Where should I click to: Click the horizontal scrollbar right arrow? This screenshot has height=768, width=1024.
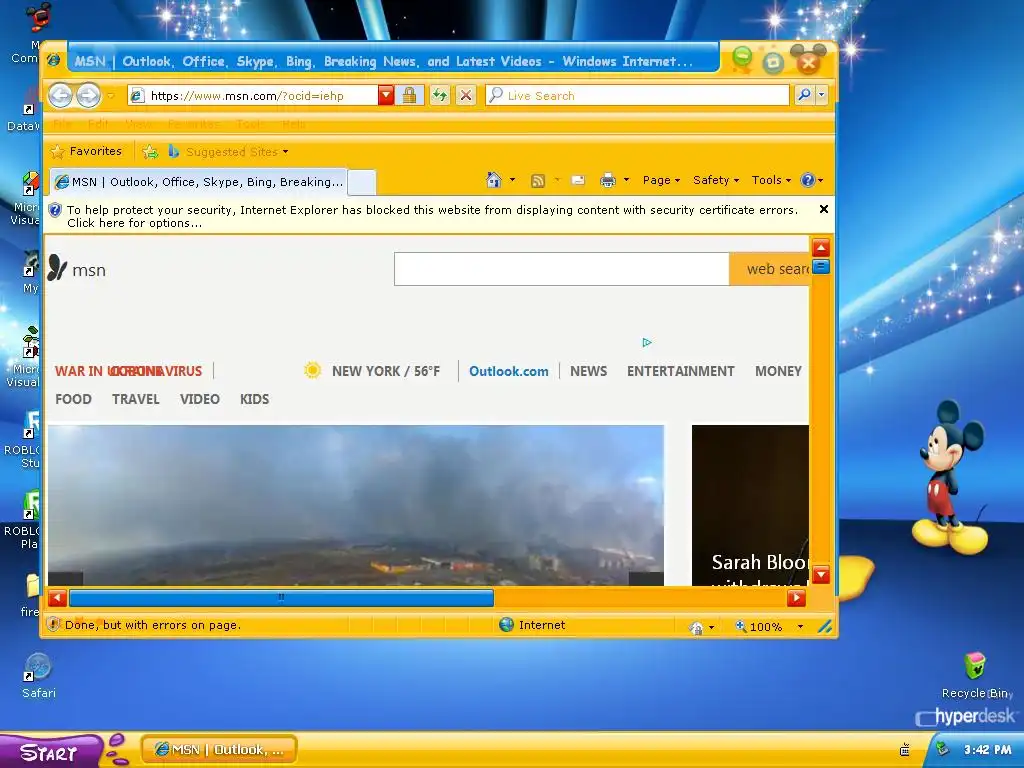click(796, 598)
